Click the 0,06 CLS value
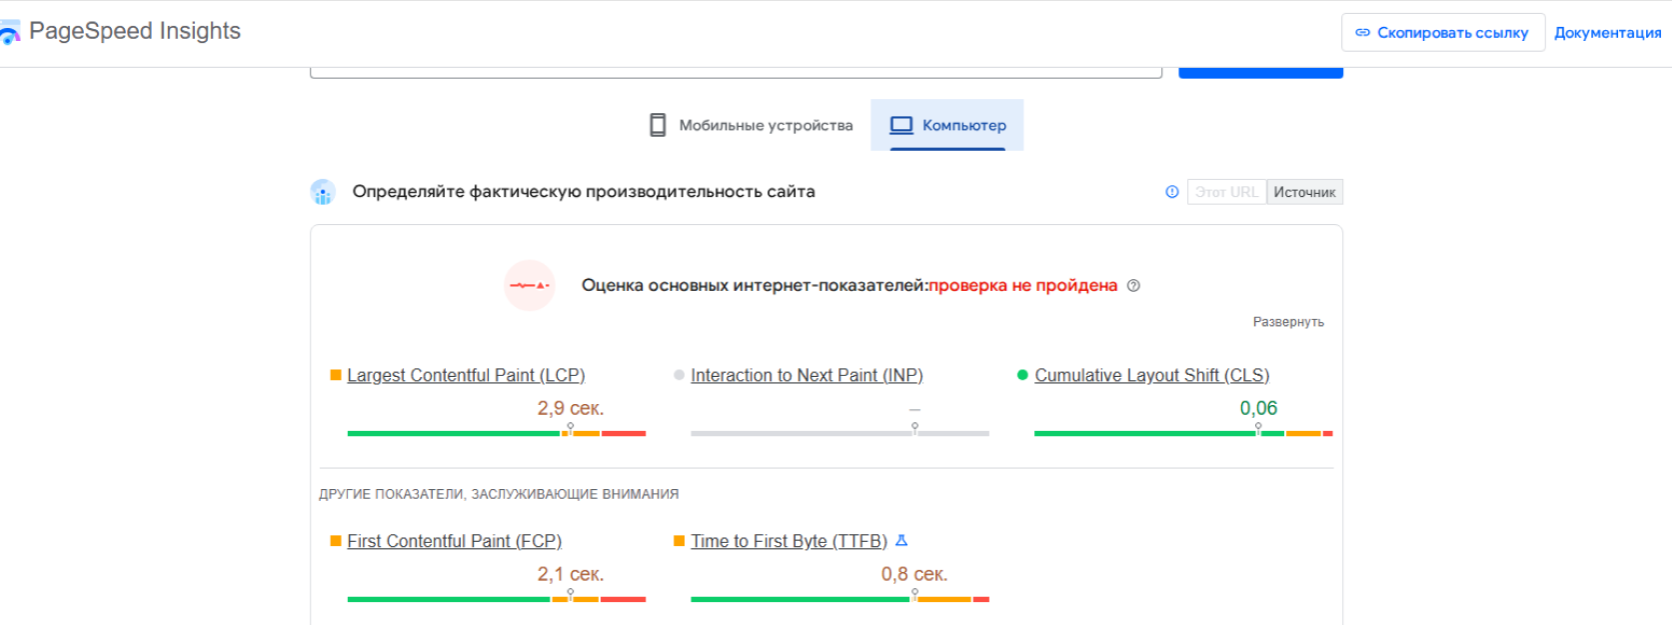 coord(1258,408)
